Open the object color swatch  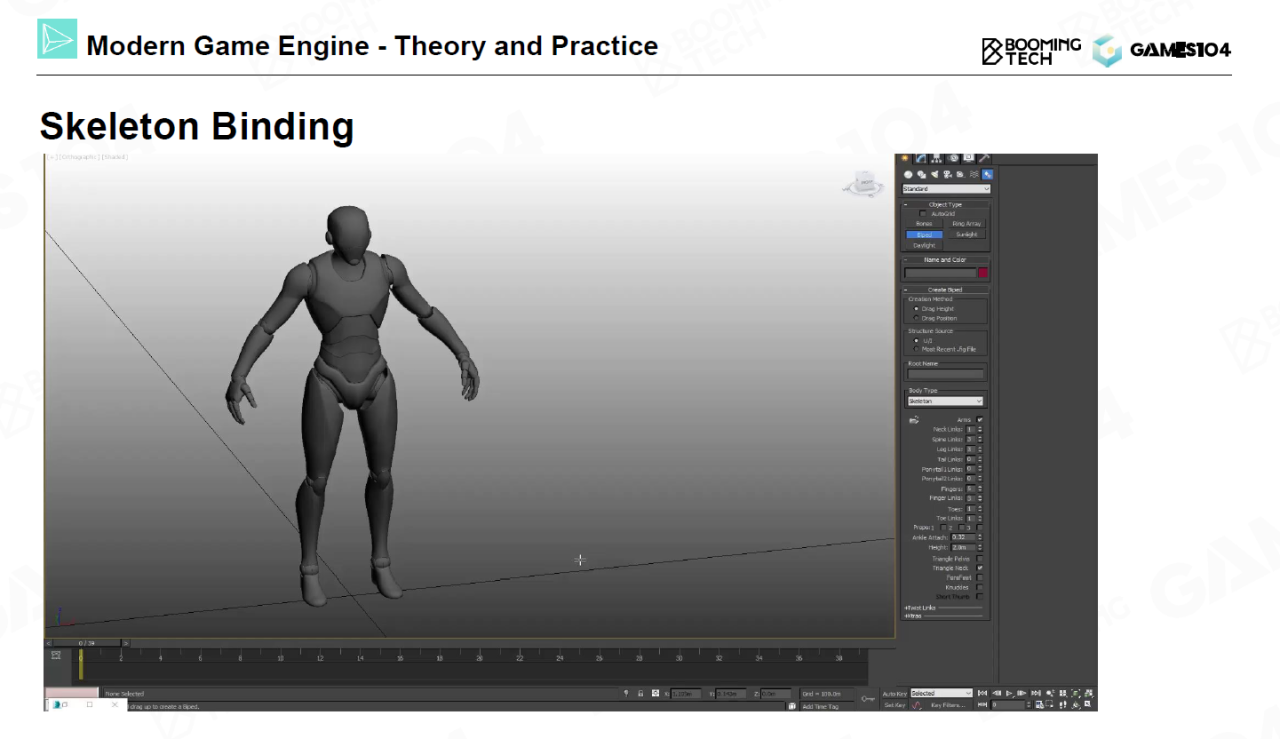[983, 272]
